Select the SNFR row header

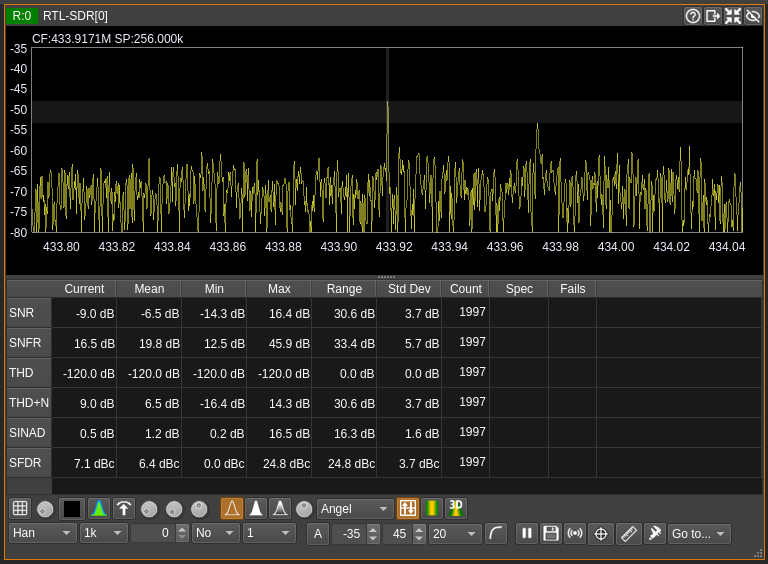coord(29,343)
